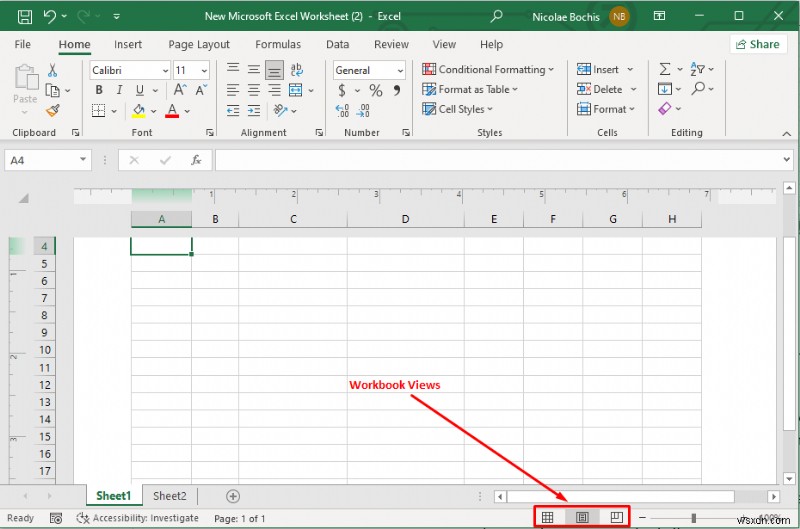Switch to Sheet2 tab
This screenshot has width=800, height=529.
pyautogui.click(x=170, y=496)
